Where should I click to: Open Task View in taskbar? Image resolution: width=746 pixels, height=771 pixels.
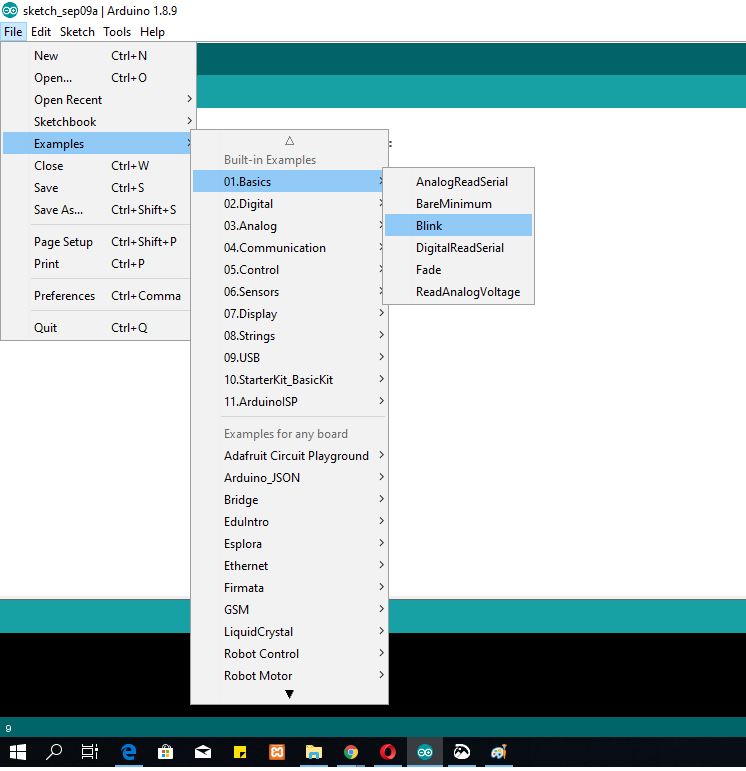[x=90, y=752]
